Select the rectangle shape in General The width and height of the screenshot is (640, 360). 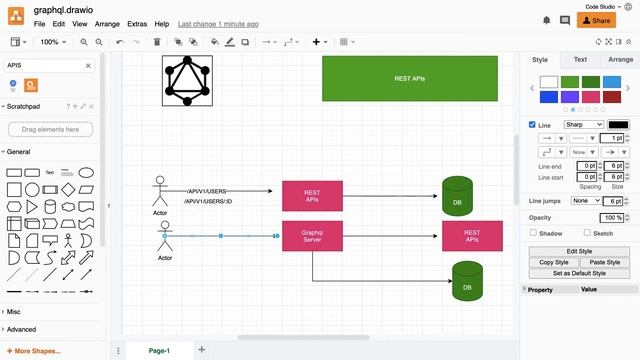(x=14, y=173)
